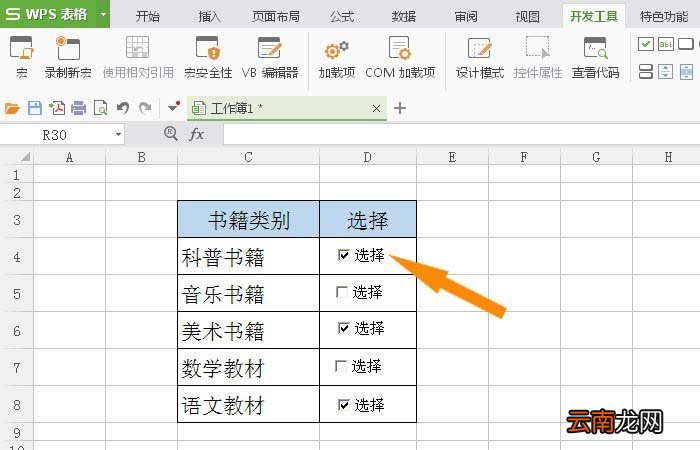Open Add-ins (加载项)

337,57
